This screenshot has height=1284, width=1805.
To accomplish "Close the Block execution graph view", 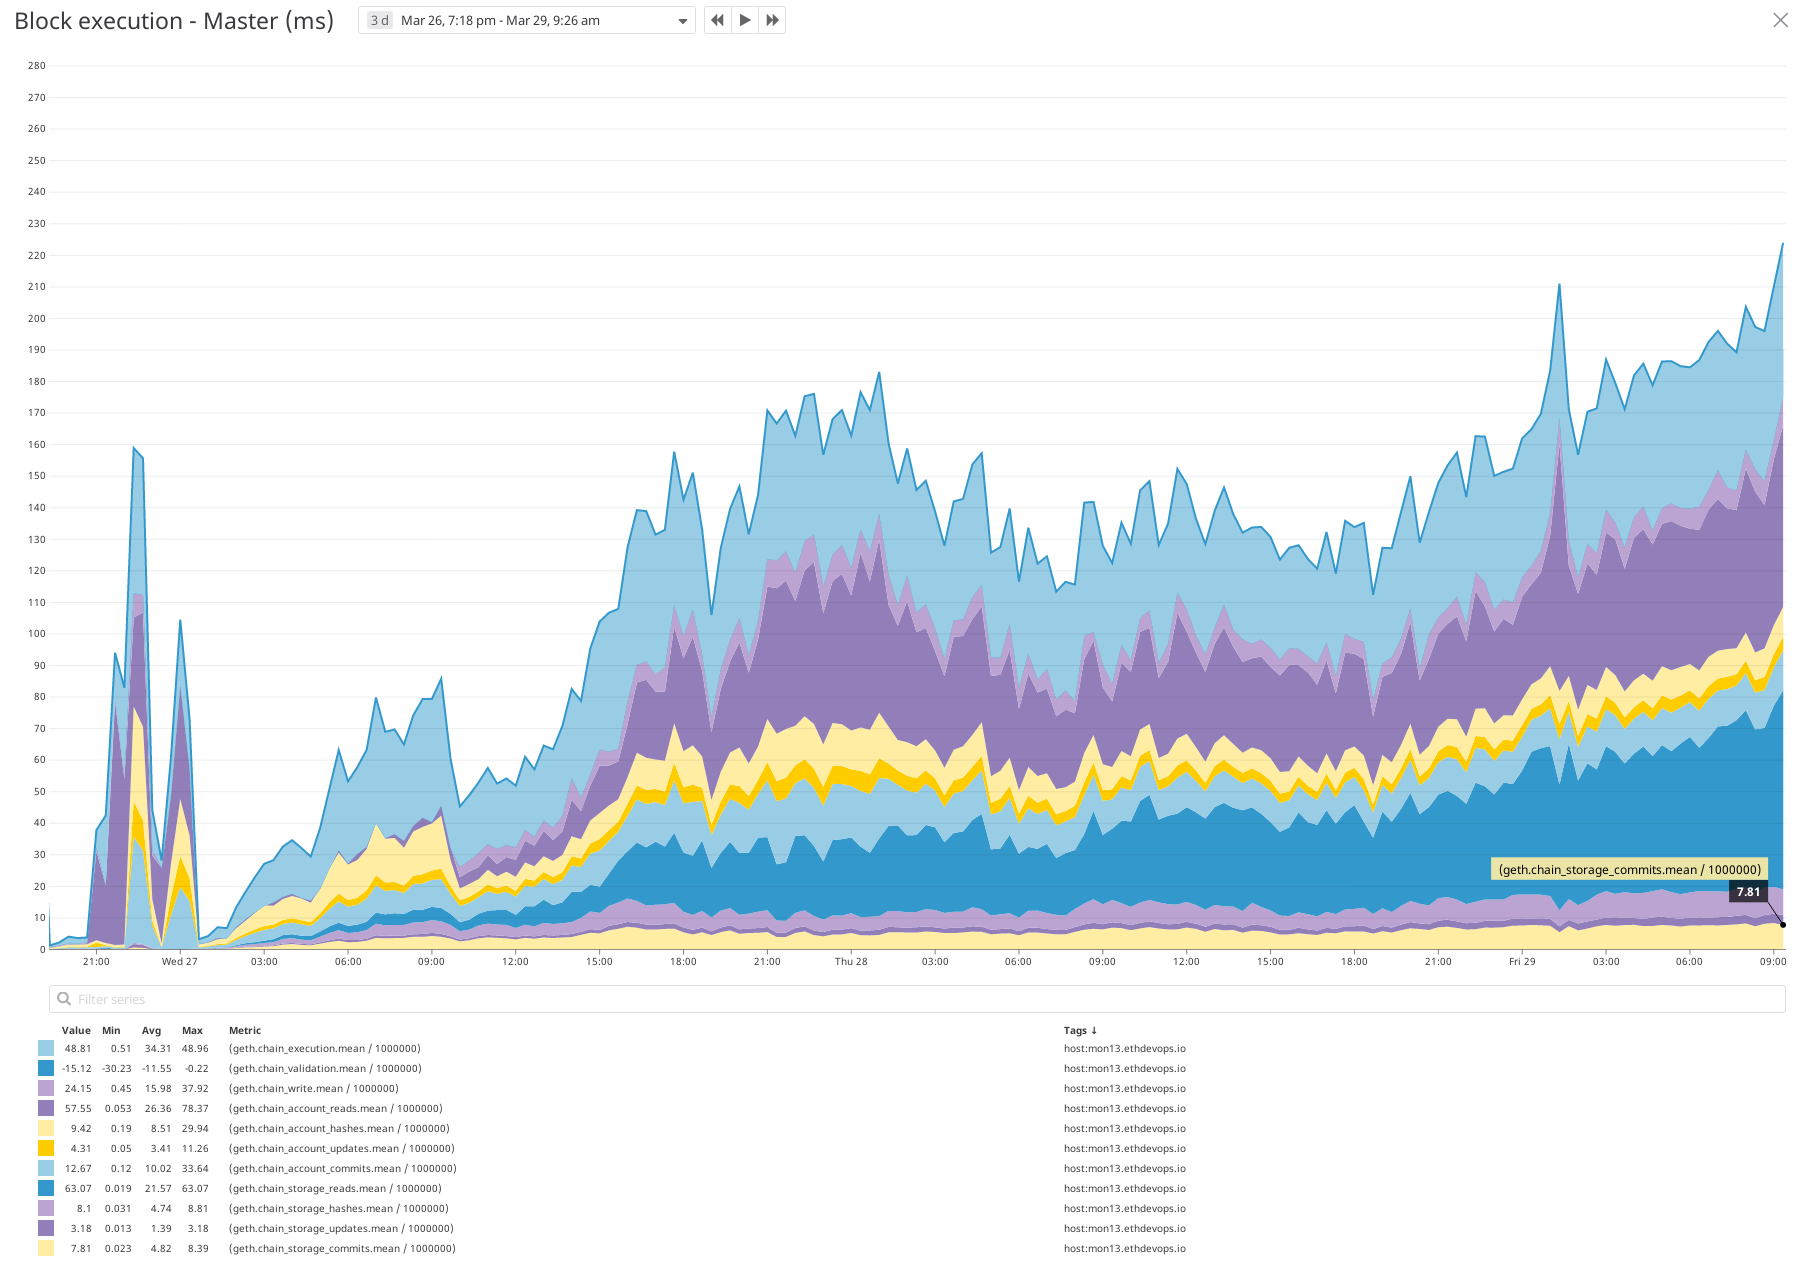I will point(1780,20).
